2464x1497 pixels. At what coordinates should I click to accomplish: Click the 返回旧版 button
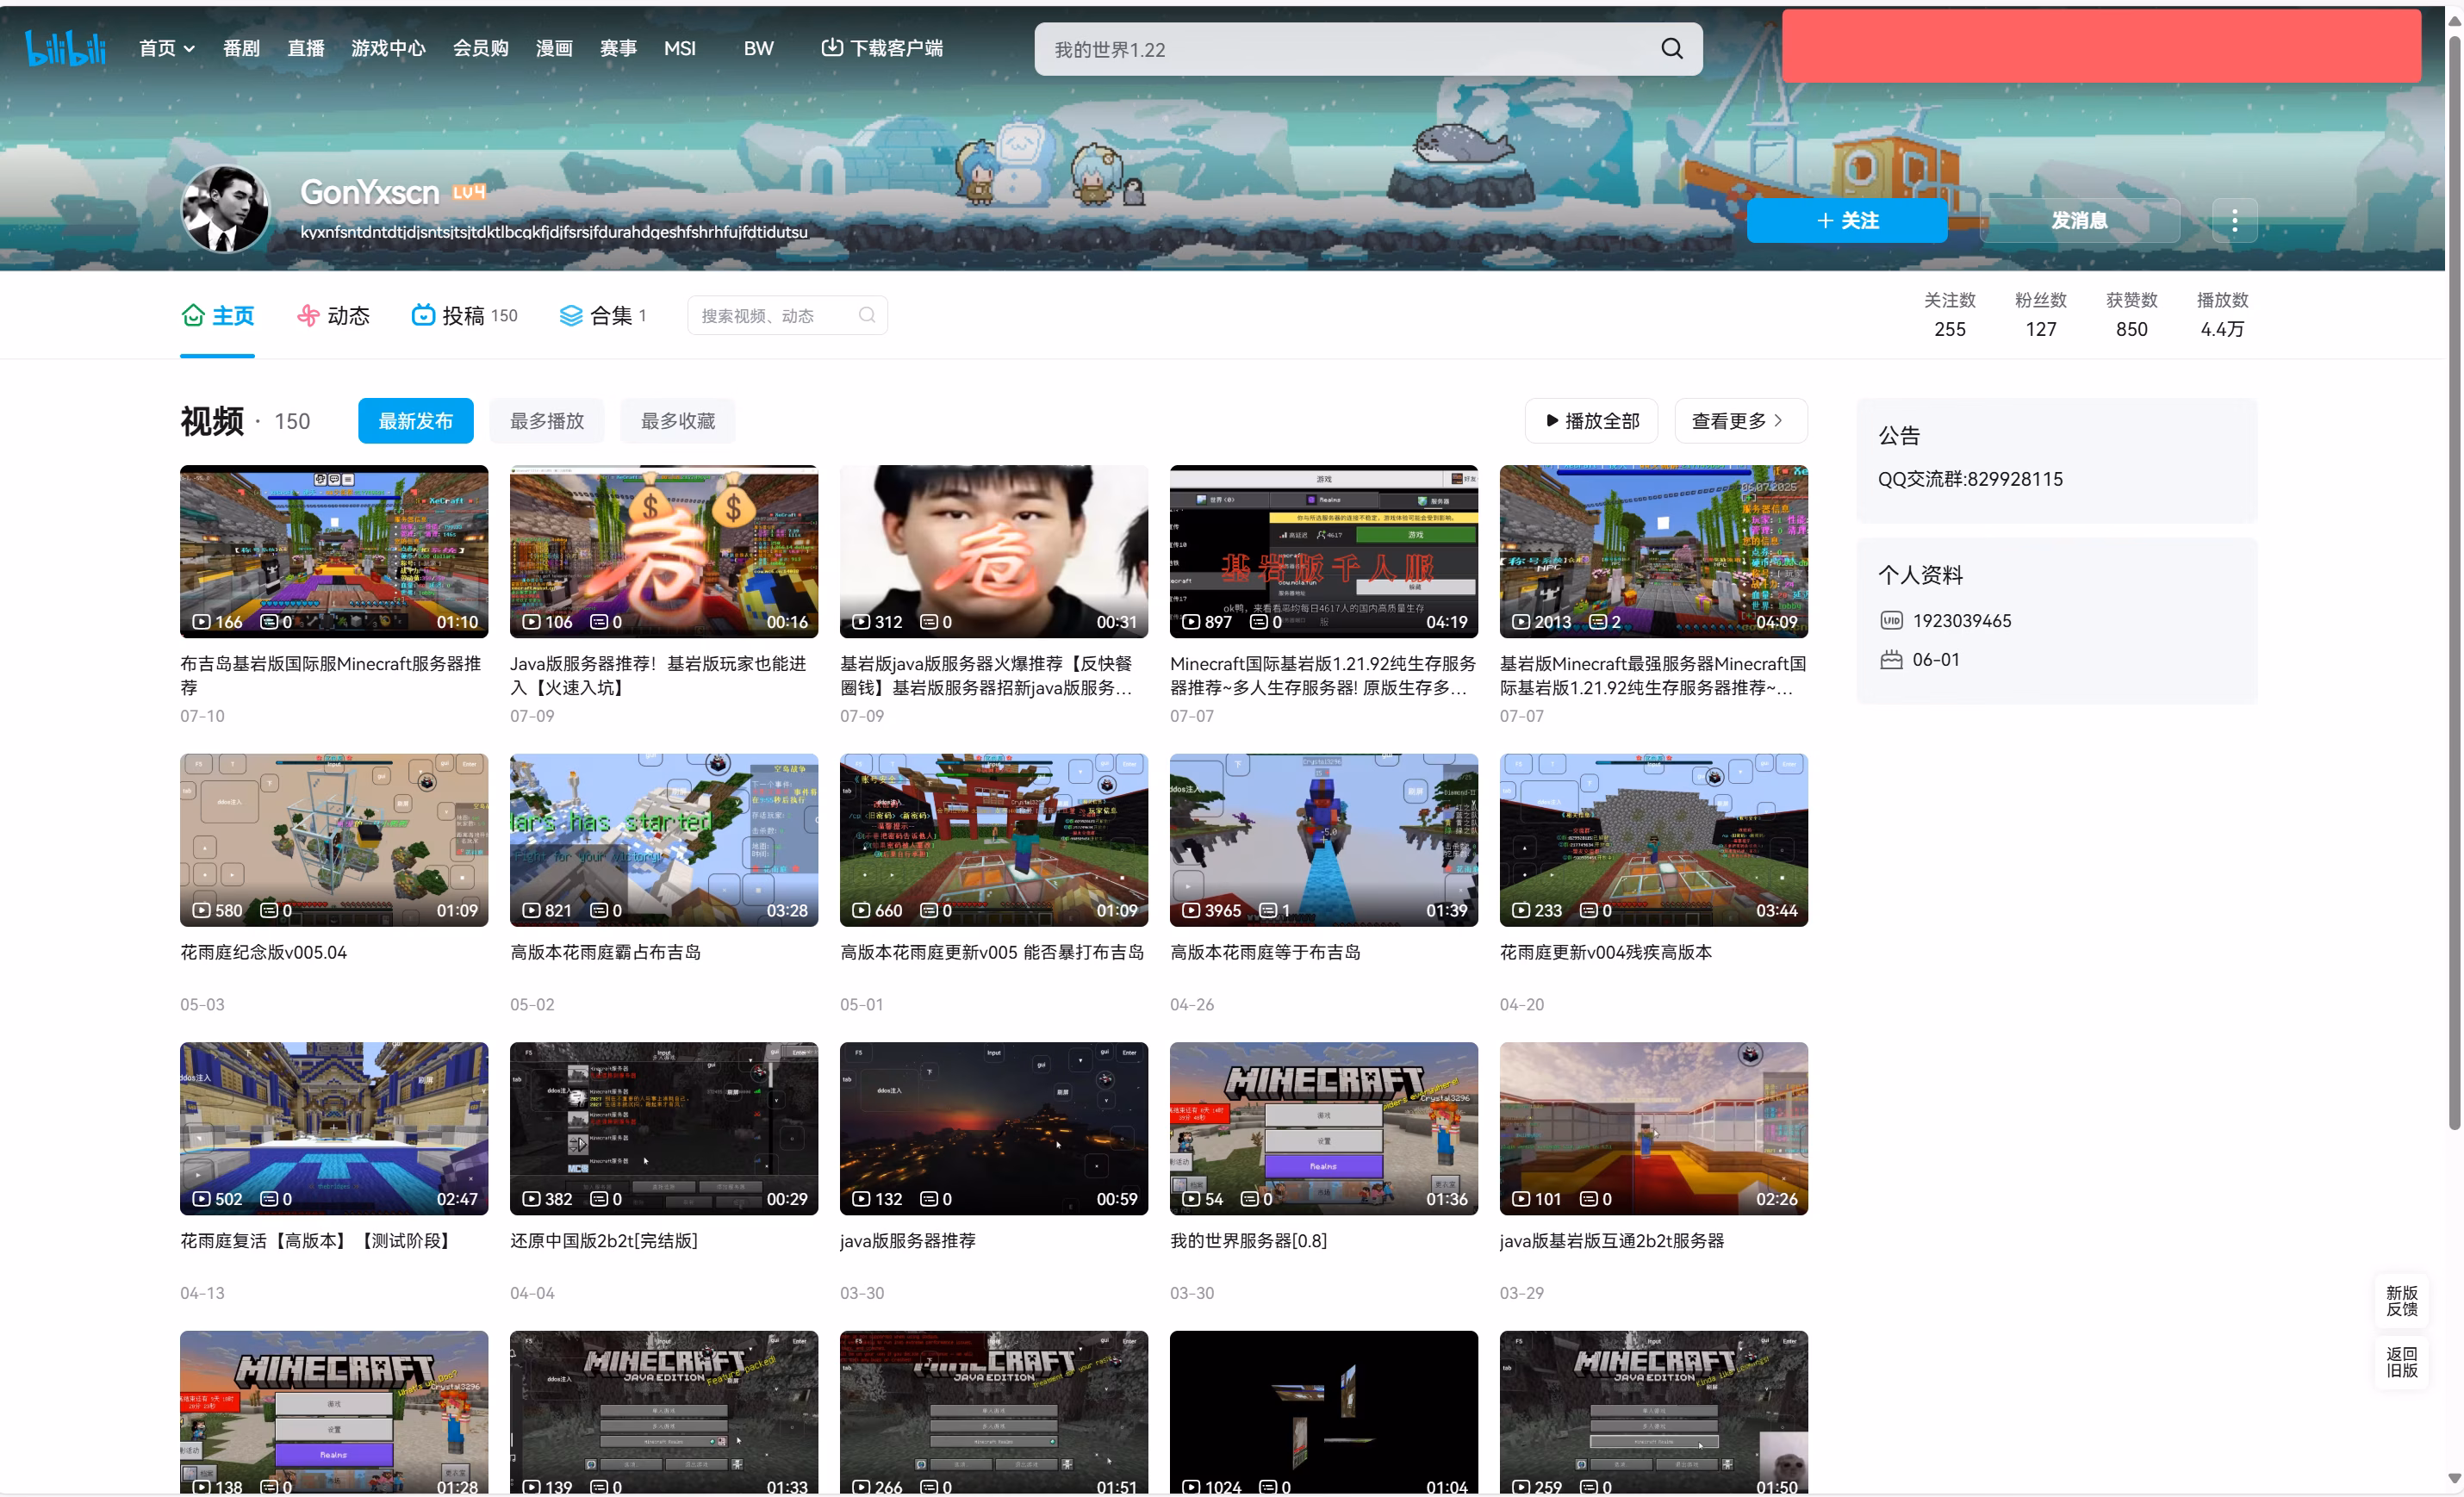(2401, 1361)
